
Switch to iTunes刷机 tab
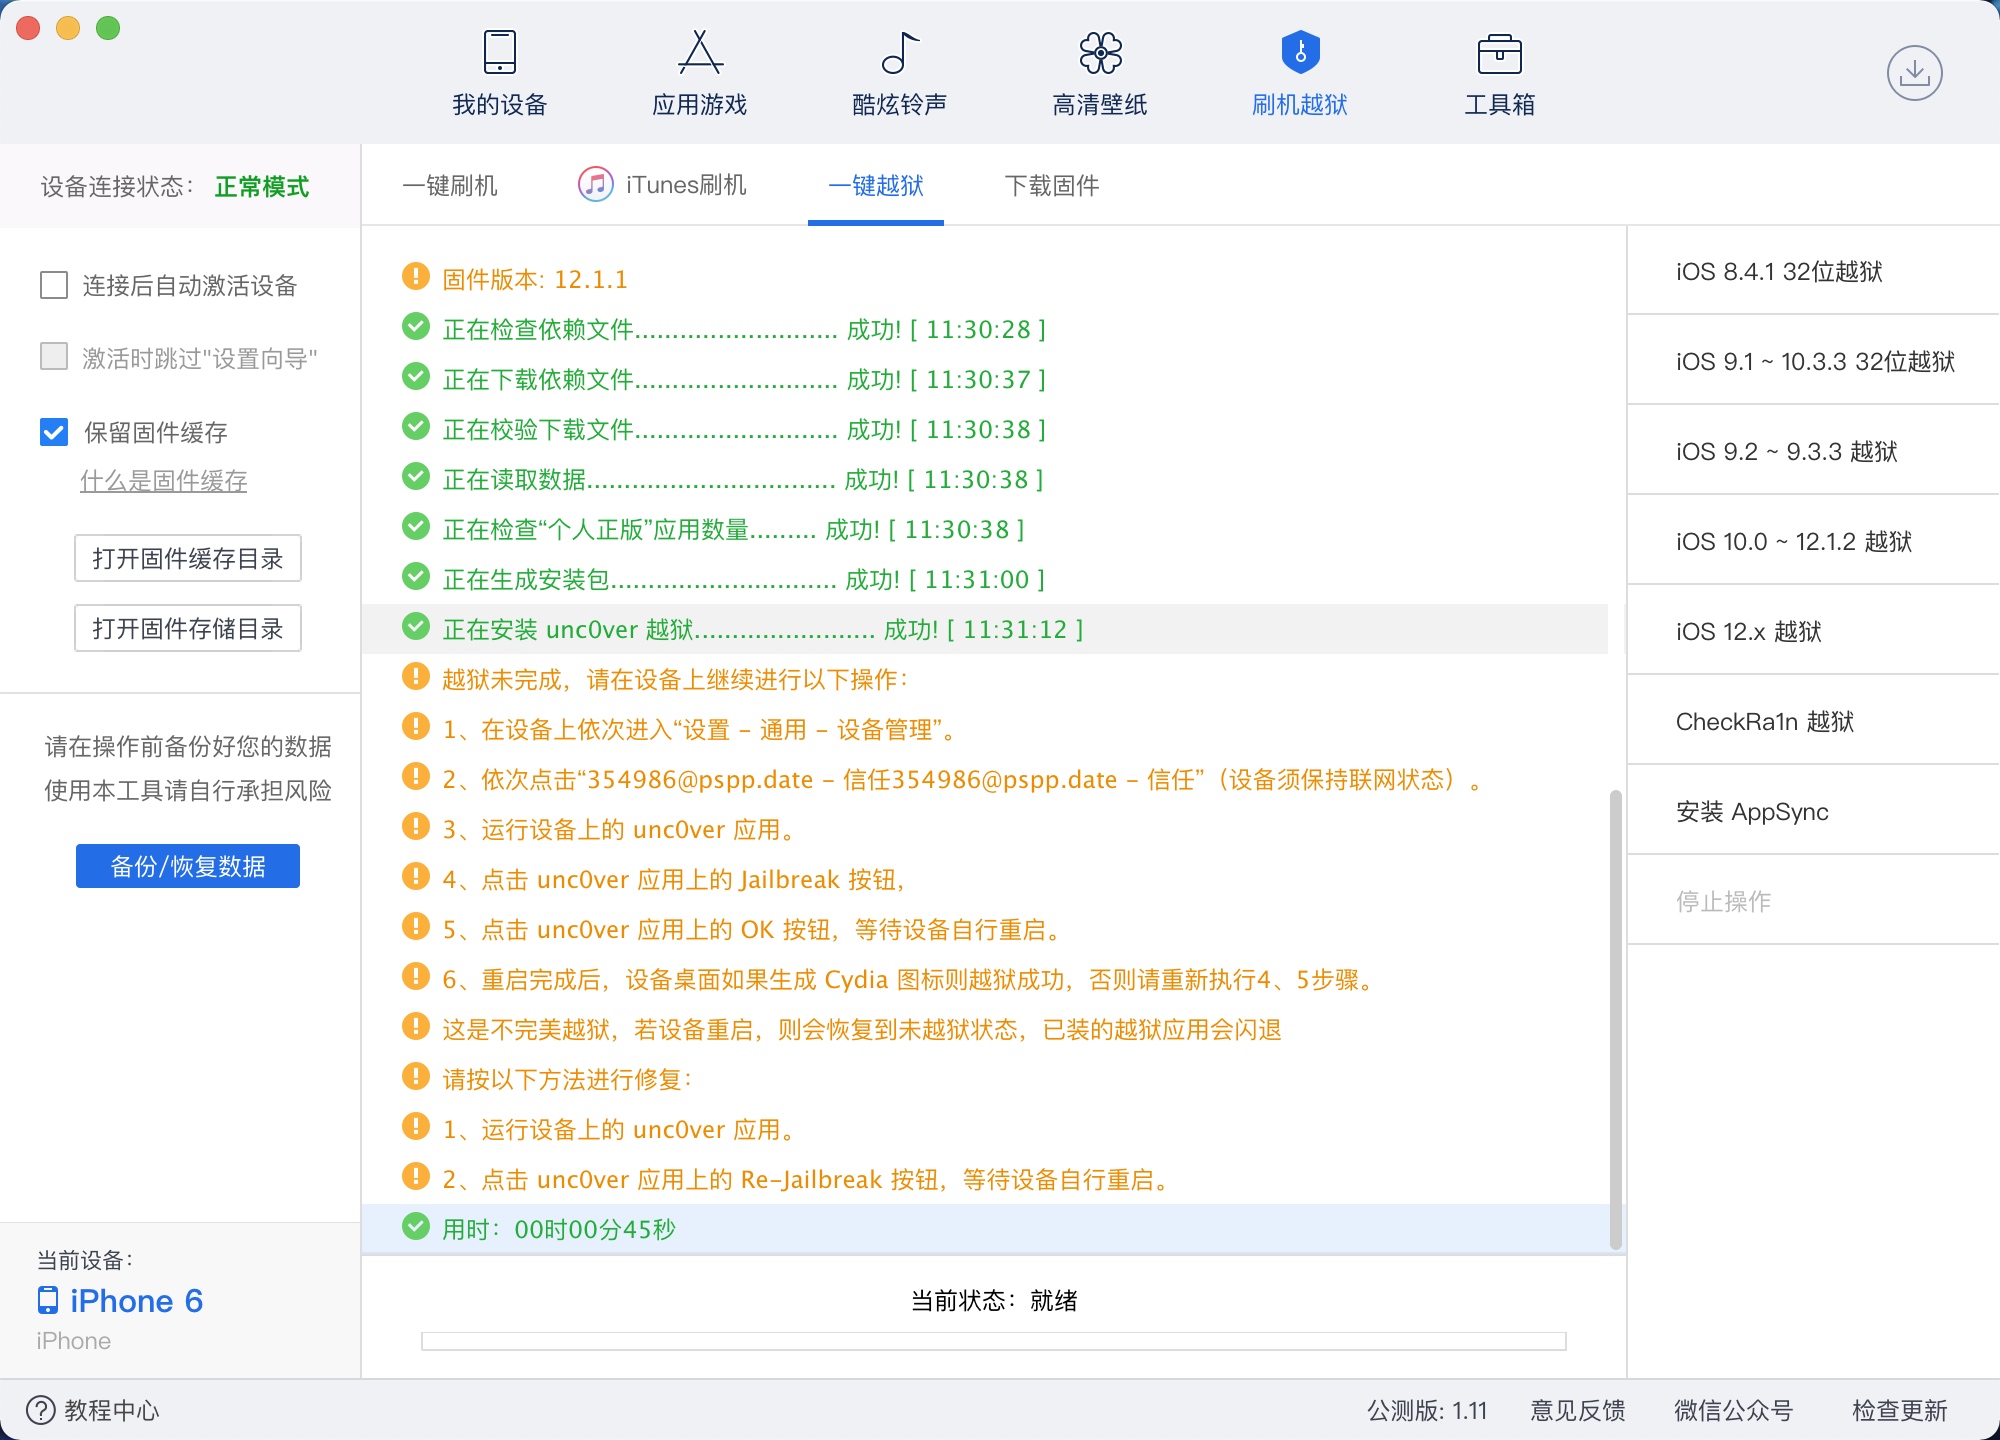coord(662,185)
